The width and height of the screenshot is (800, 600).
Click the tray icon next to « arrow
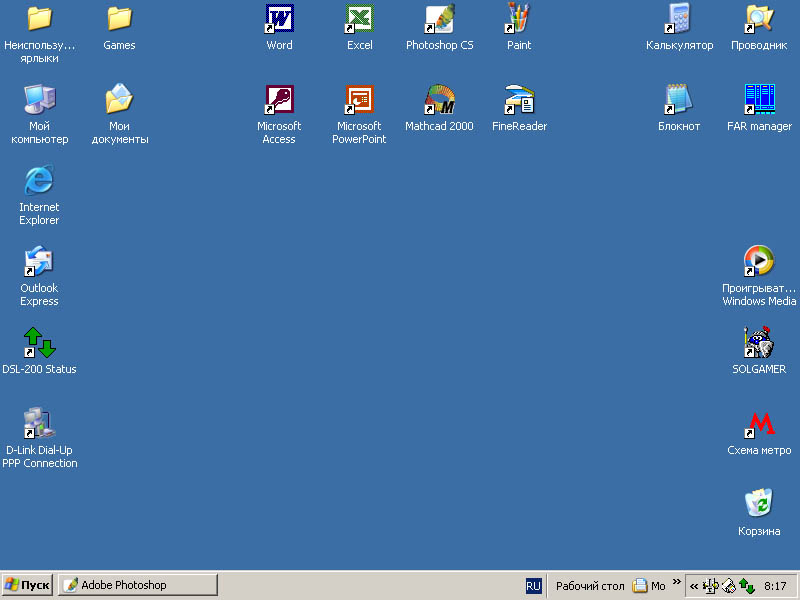711,586
